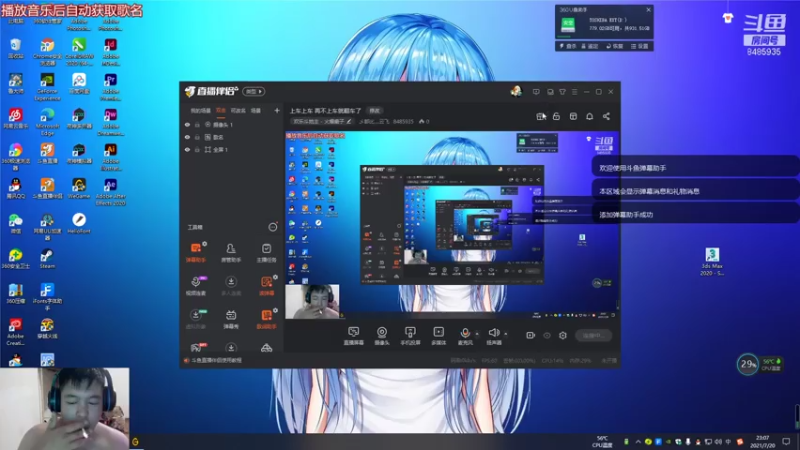This screenshot has width=800, height=450.
Task: Expand speaker options arrow
Action: pos(506,334)
